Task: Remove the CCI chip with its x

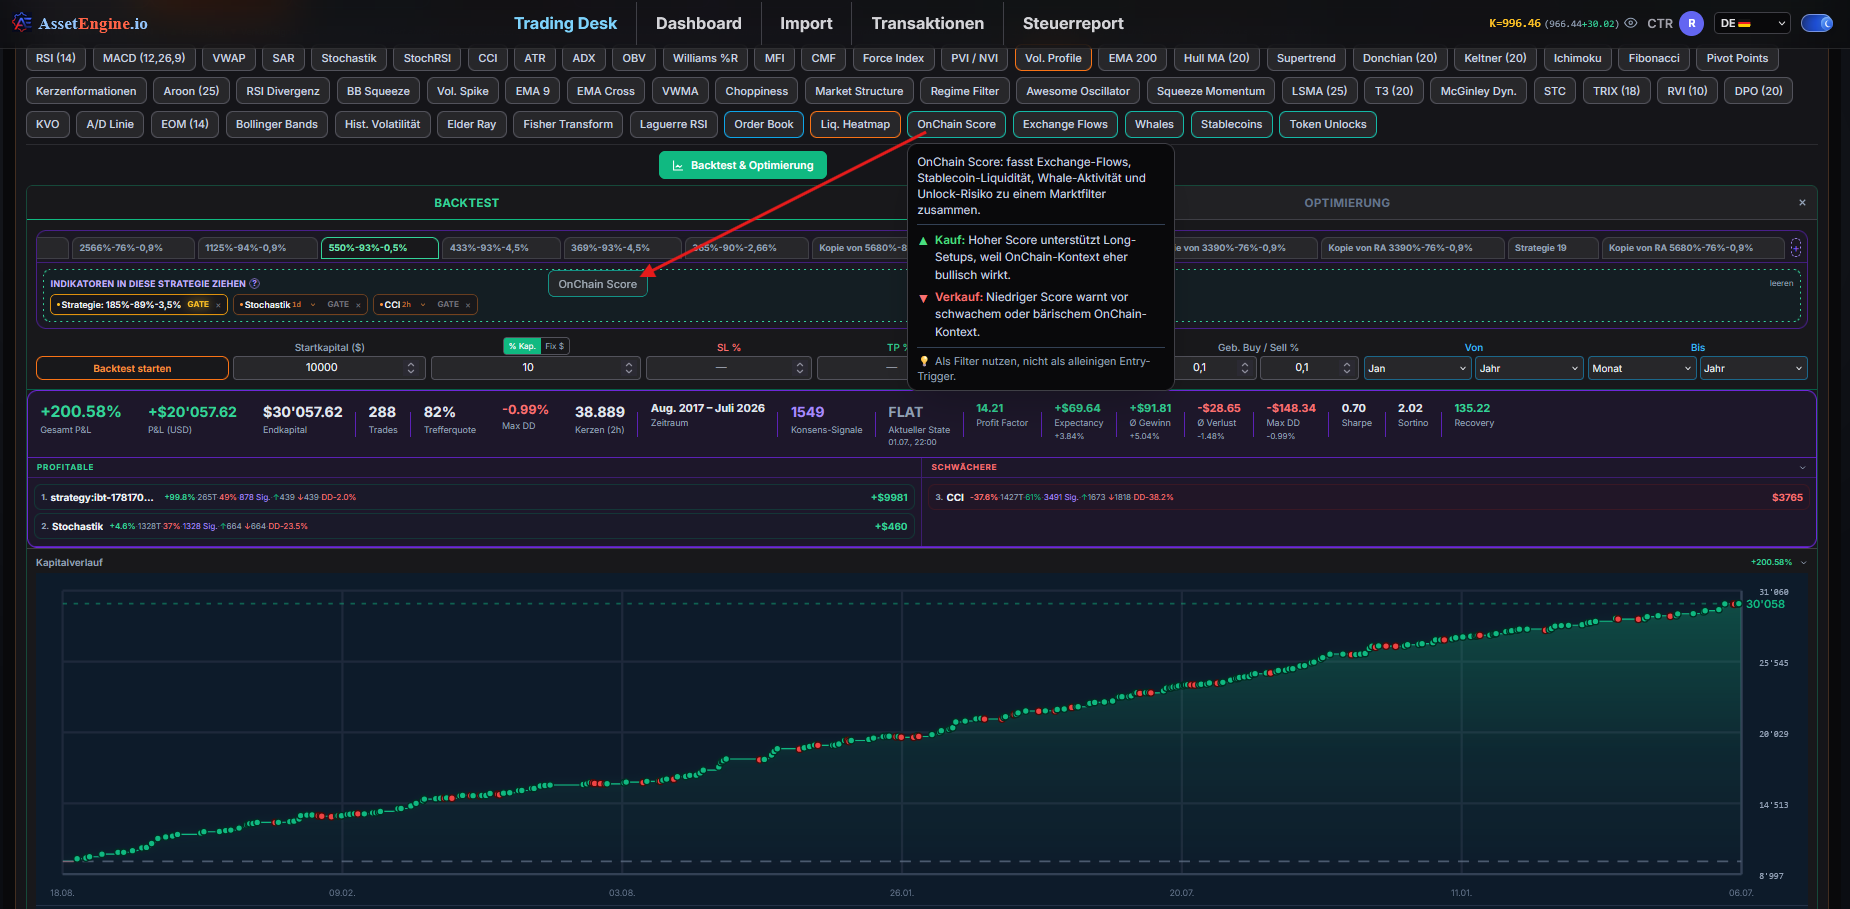Action: pos(468,305)
